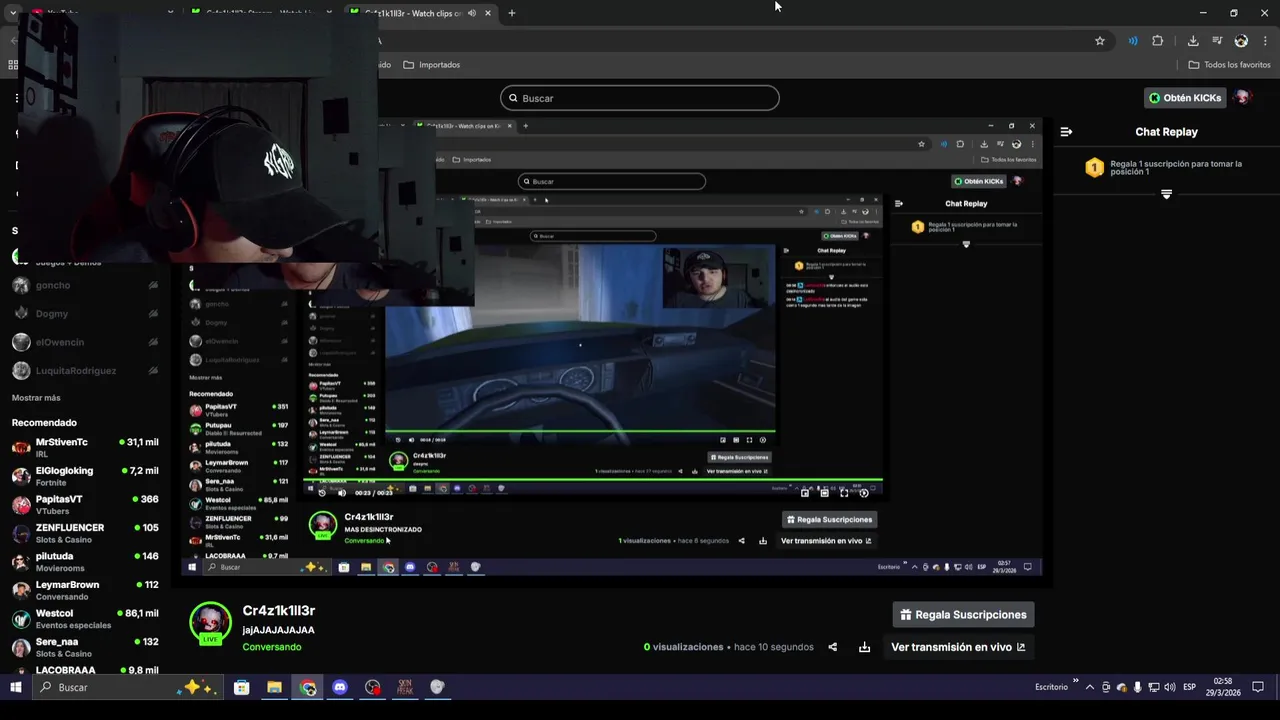Expand the gift subscription leaderboard arrow
This screenshot has height=720, width=1280.
[1166, 194]
